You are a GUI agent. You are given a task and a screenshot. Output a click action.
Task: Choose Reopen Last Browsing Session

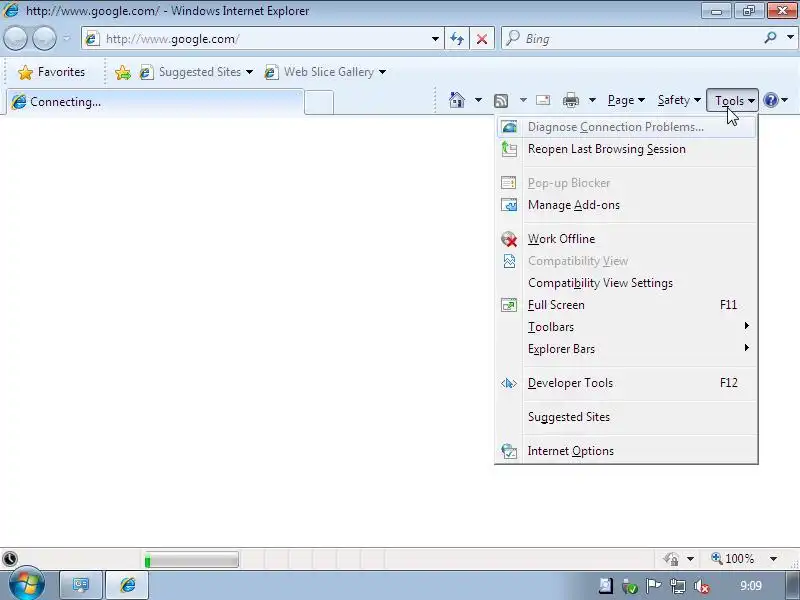627,149
